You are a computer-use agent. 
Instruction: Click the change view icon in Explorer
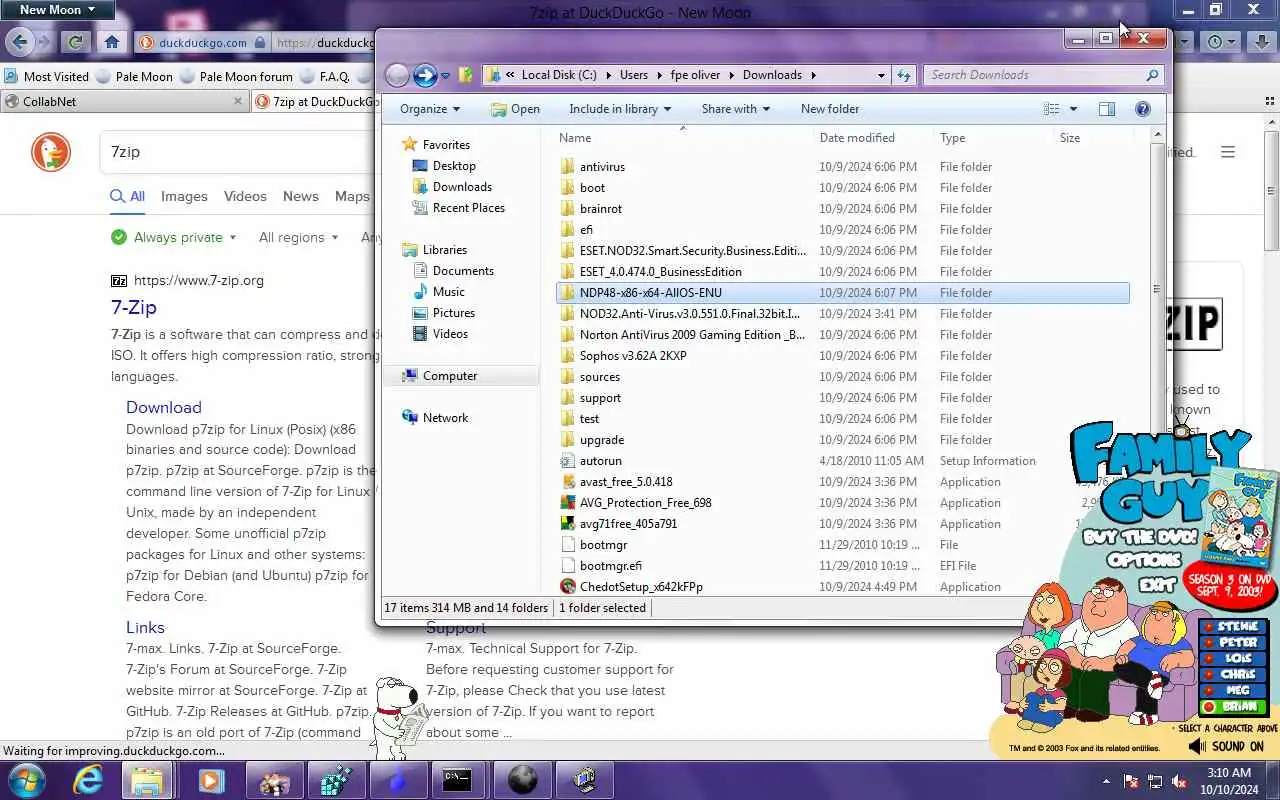pyautogui.click(x=1051, y=109)
